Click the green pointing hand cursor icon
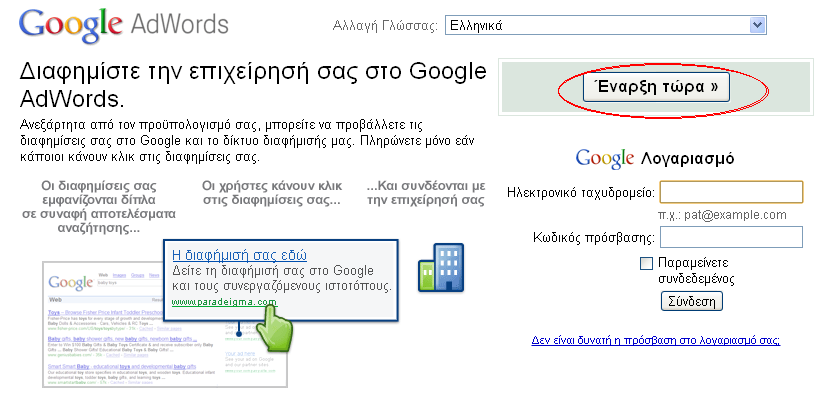 pos(274,327)
